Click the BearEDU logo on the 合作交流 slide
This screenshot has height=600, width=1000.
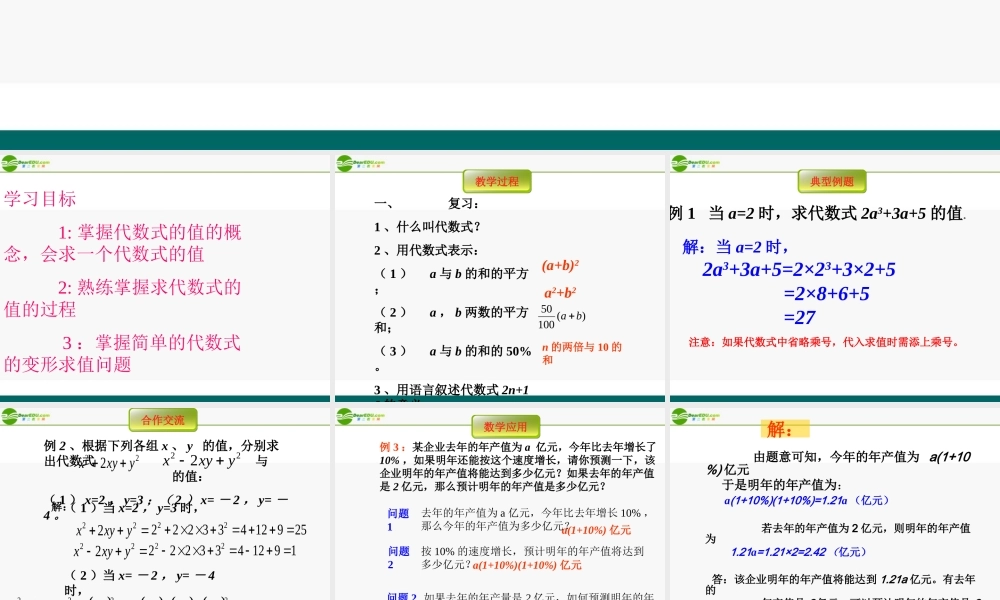26,417
